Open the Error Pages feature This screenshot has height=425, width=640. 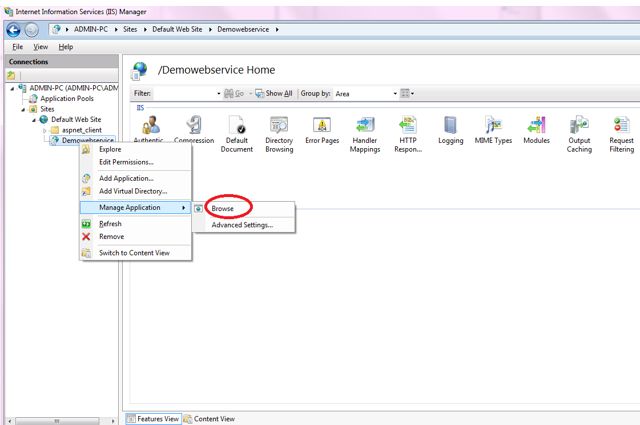coord(322,130)
